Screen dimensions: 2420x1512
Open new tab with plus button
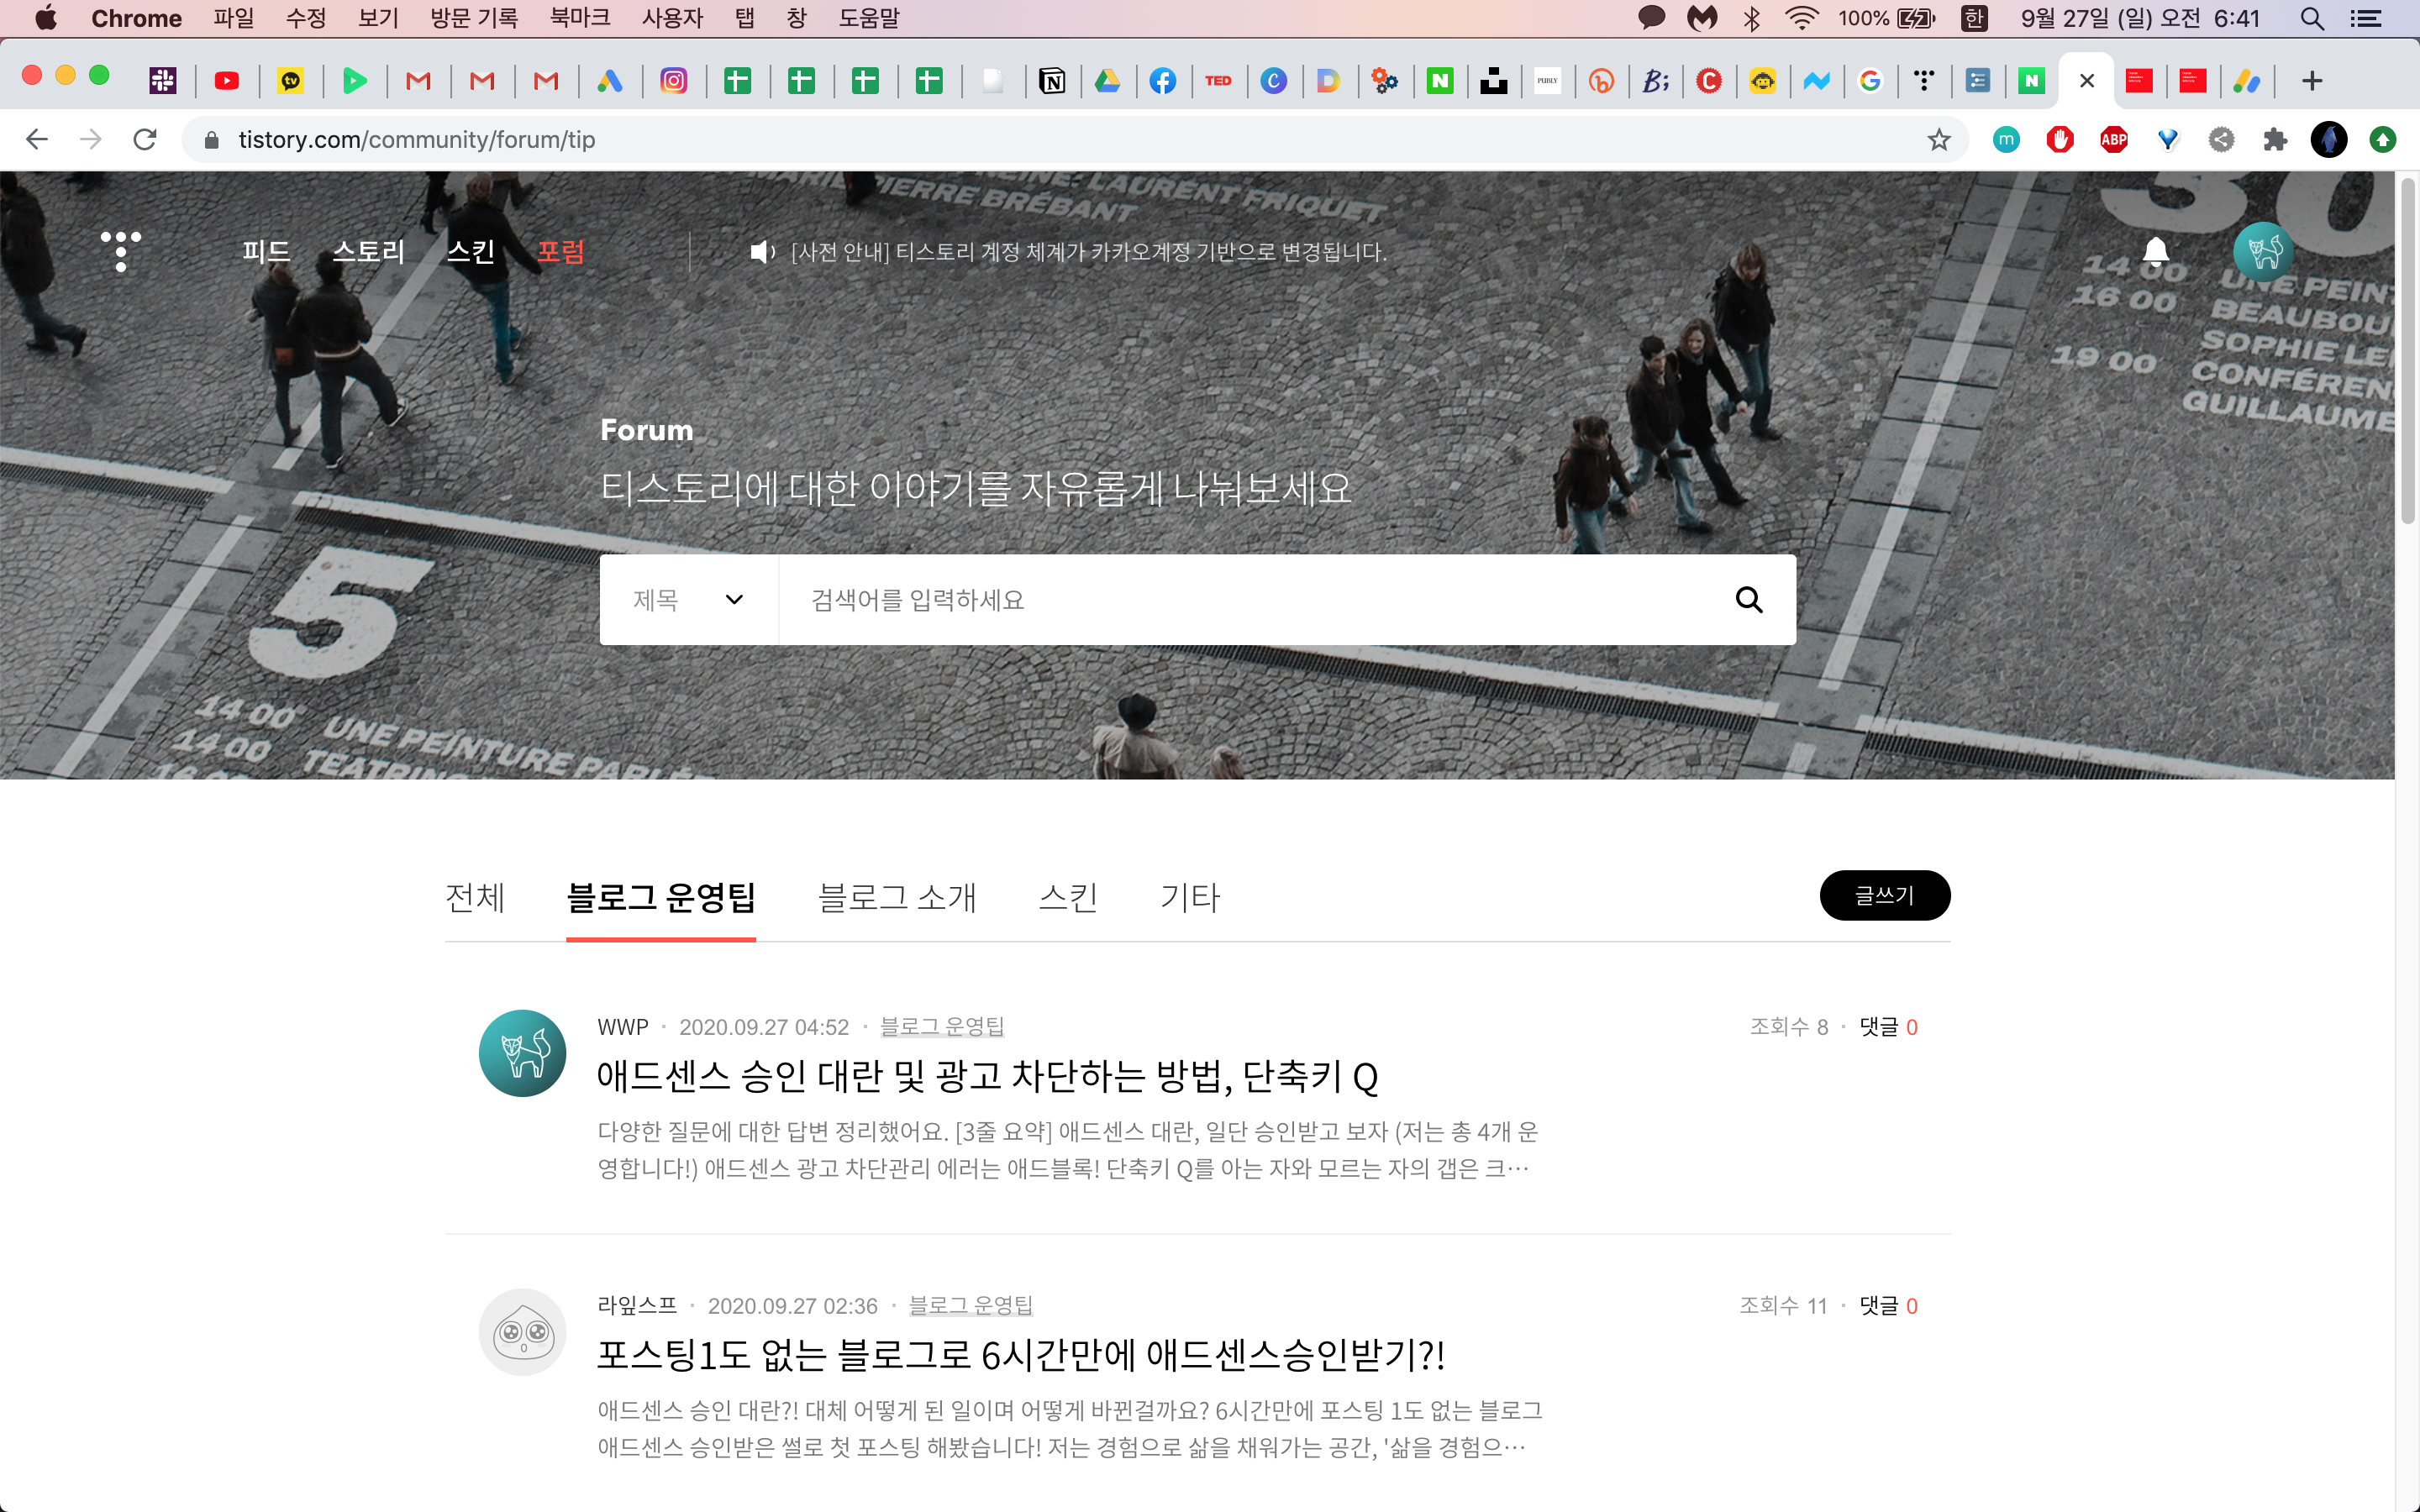point(2311,81)
